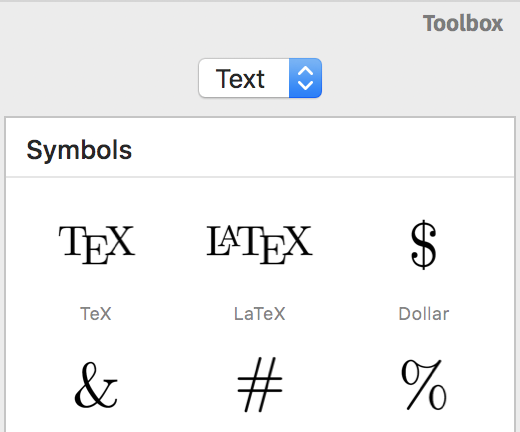Insert the TeX logo symbol

click(97, 245)
